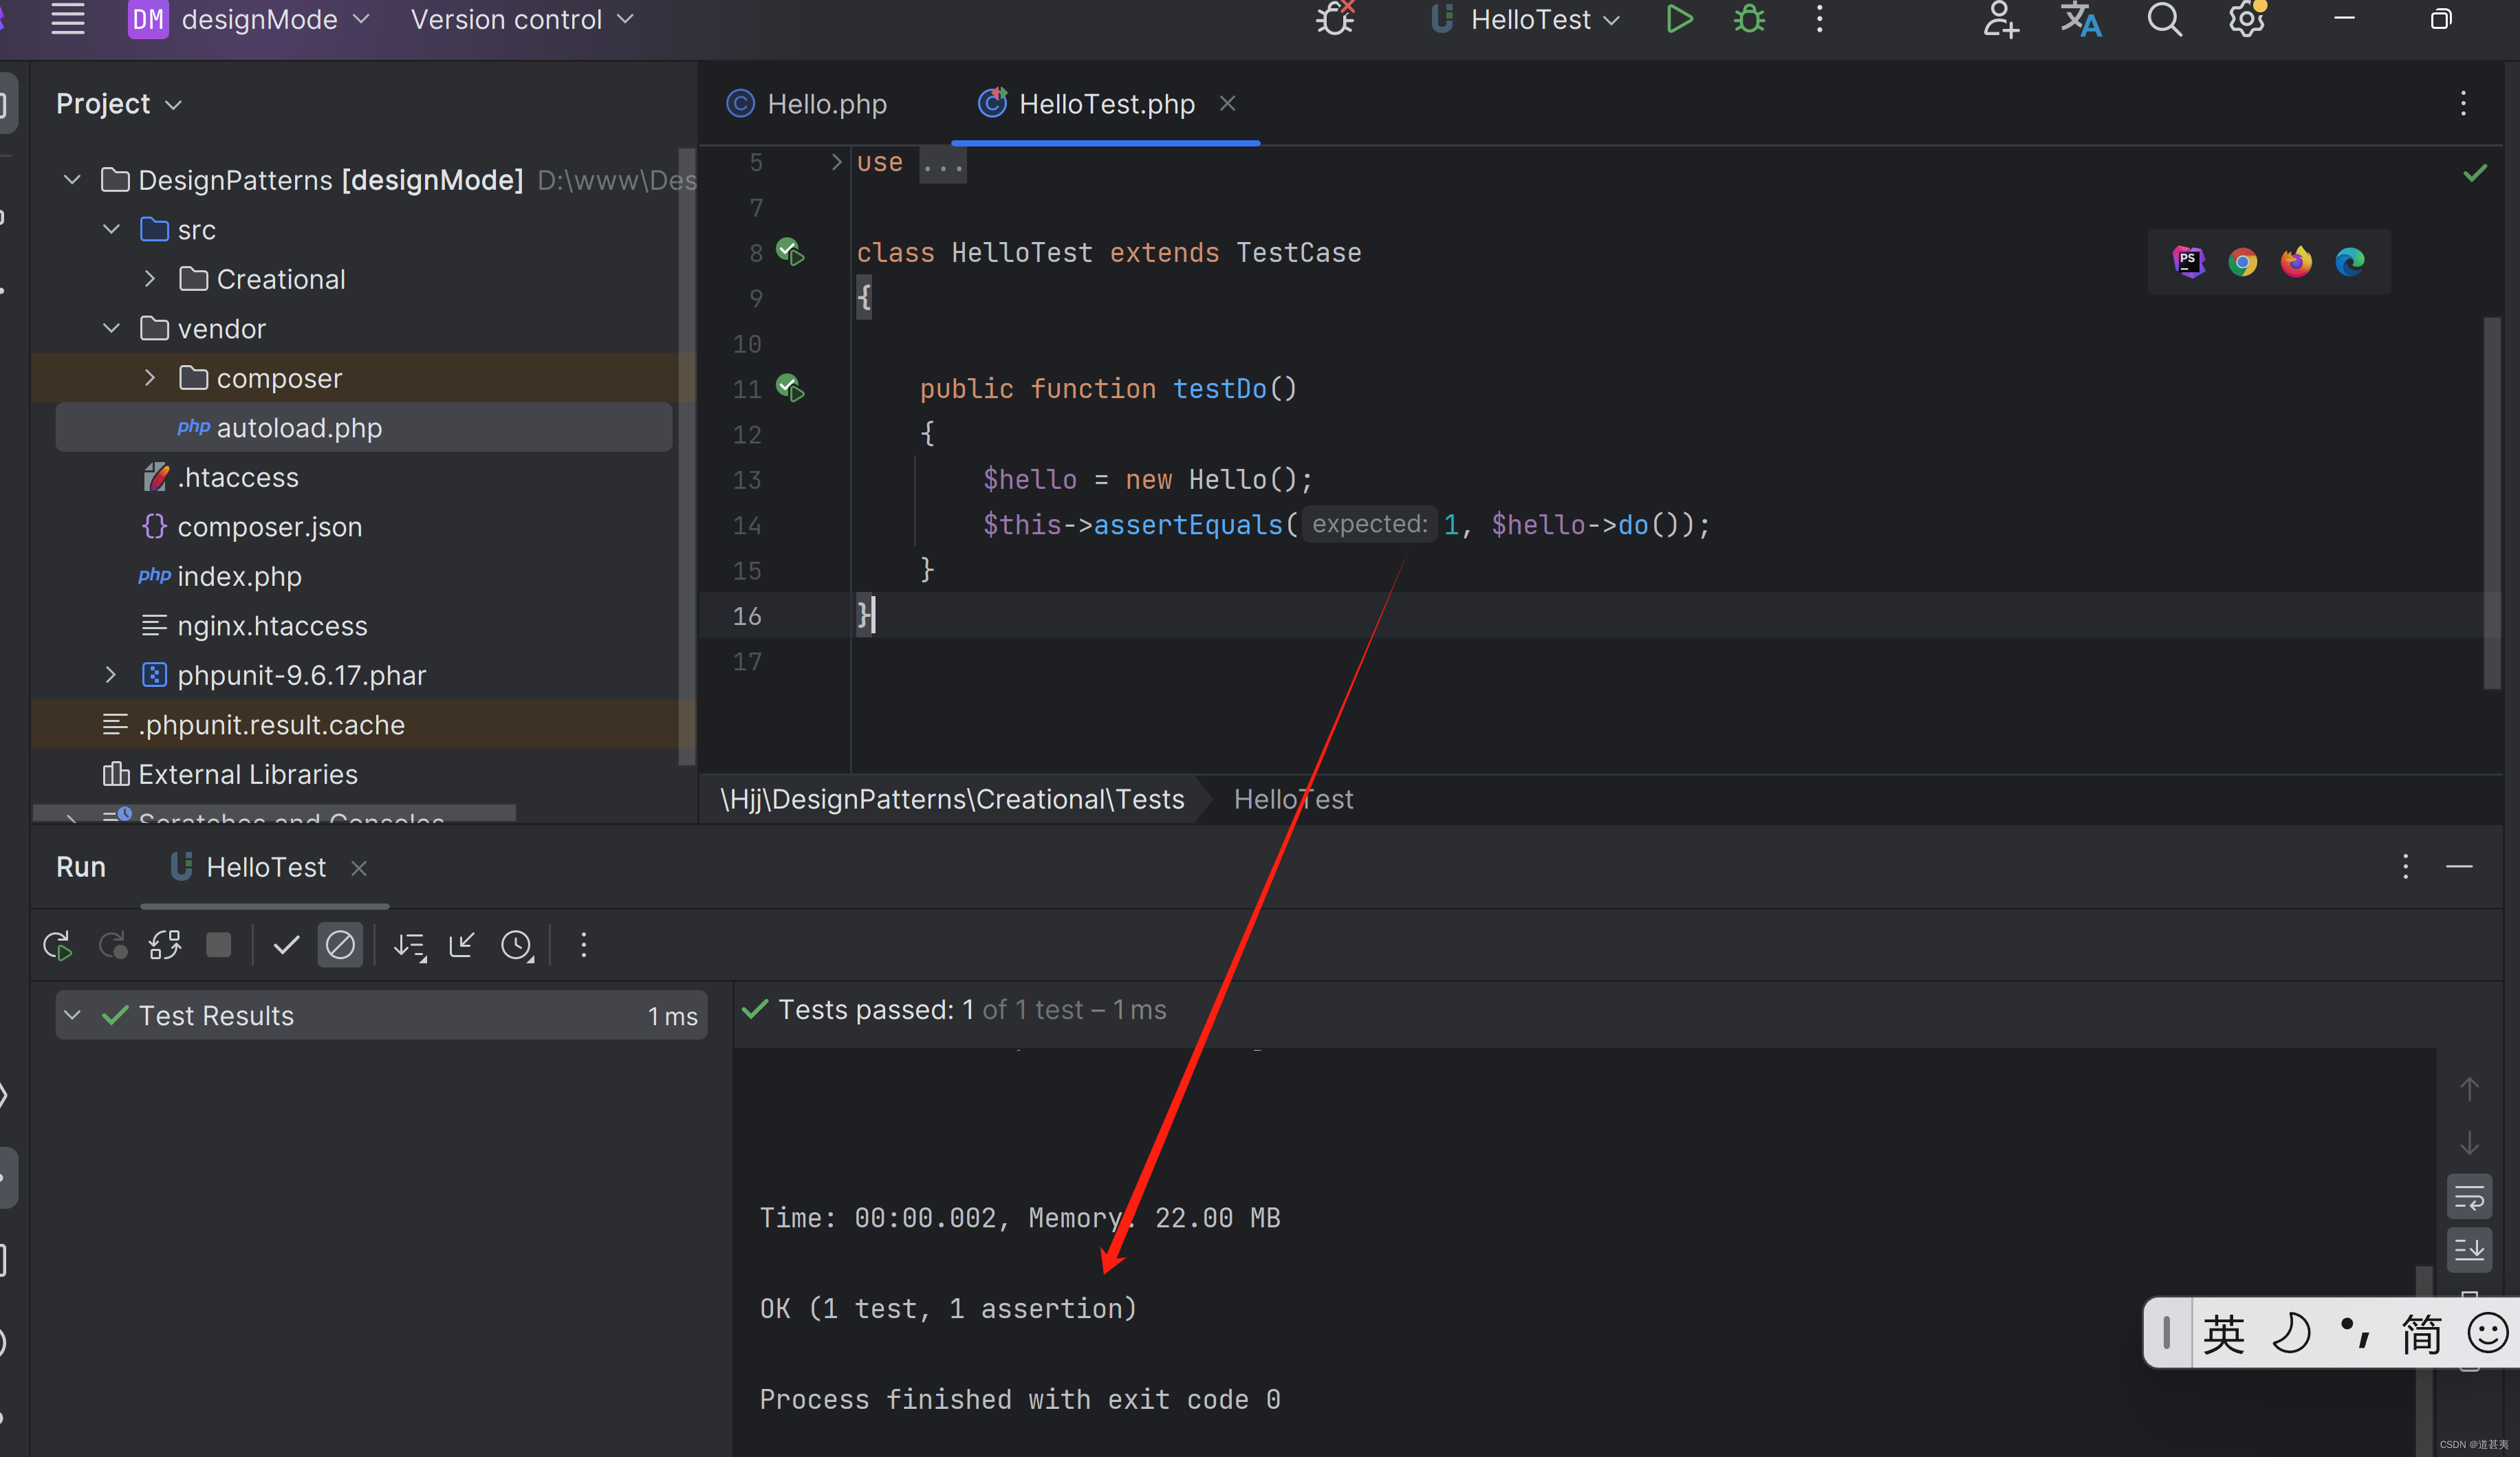This screenshot has width=2520, height=1457.
Task: Click the import tests arrow icon
Action: point(462,945)
